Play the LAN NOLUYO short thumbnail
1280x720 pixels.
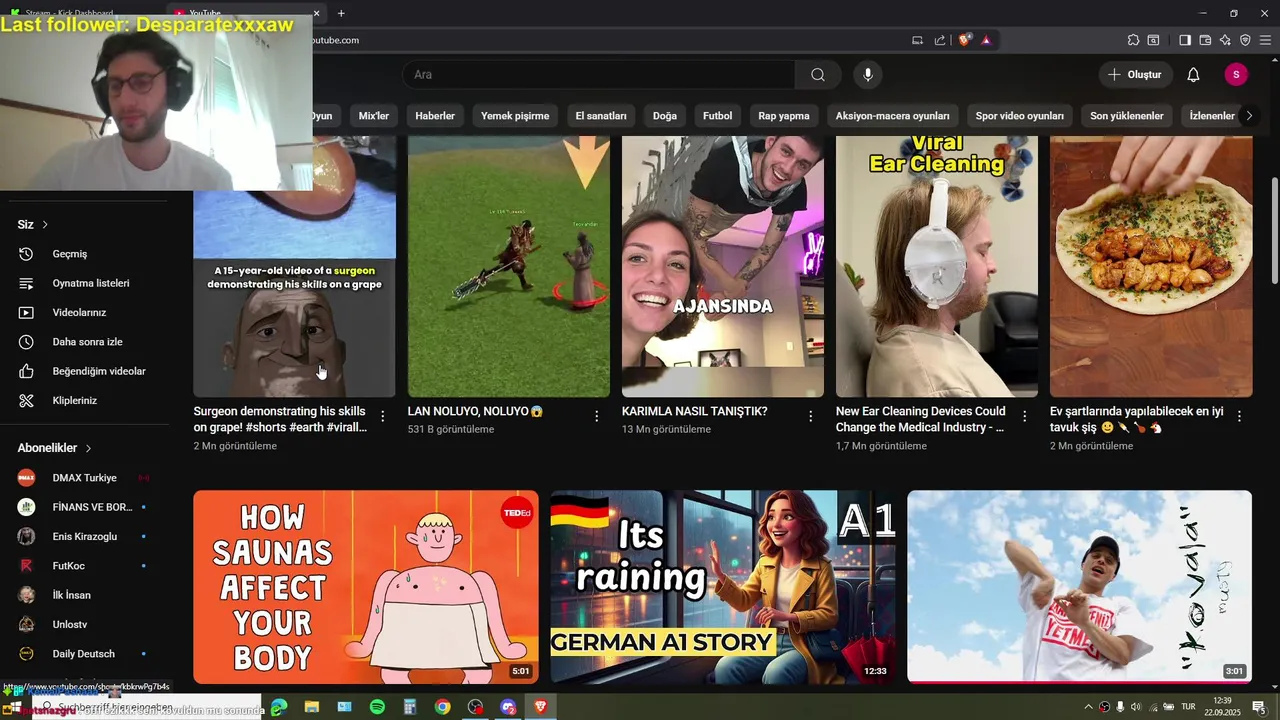coord(509,267)
